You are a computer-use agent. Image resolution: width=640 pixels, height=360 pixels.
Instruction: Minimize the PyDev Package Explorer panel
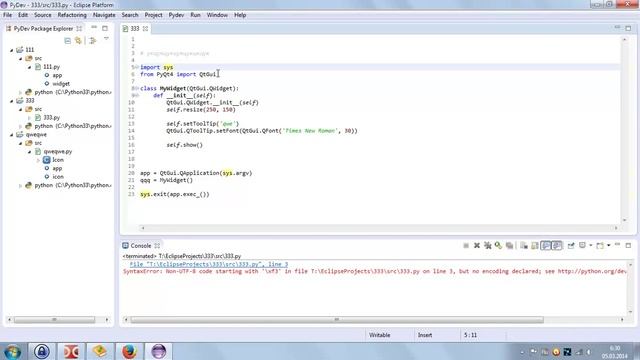[x=94, y=27]
